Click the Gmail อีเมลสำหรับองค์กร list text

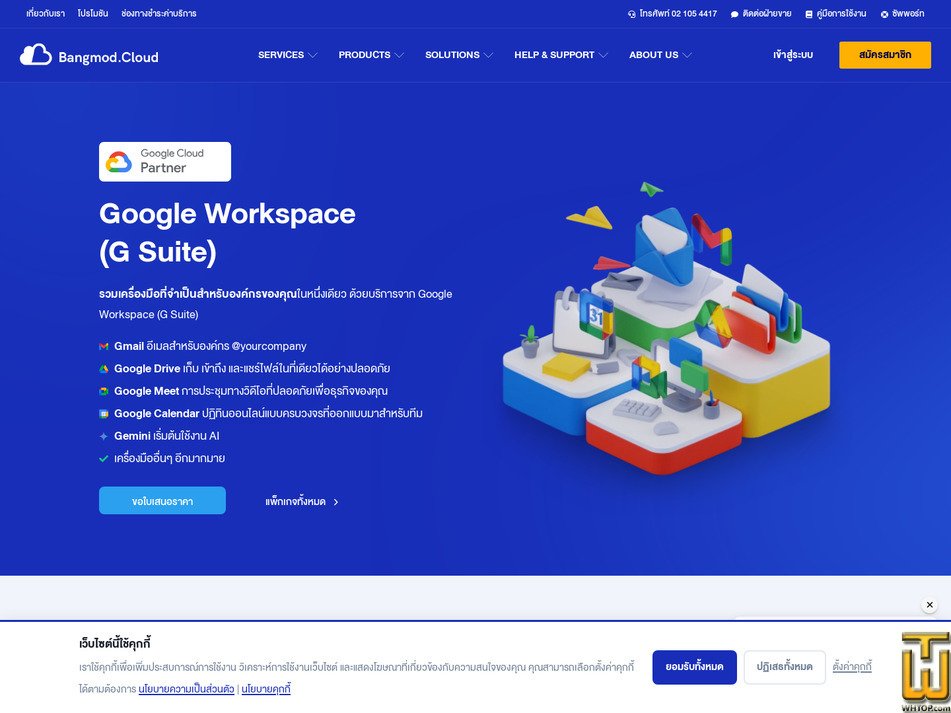[210, 346]
